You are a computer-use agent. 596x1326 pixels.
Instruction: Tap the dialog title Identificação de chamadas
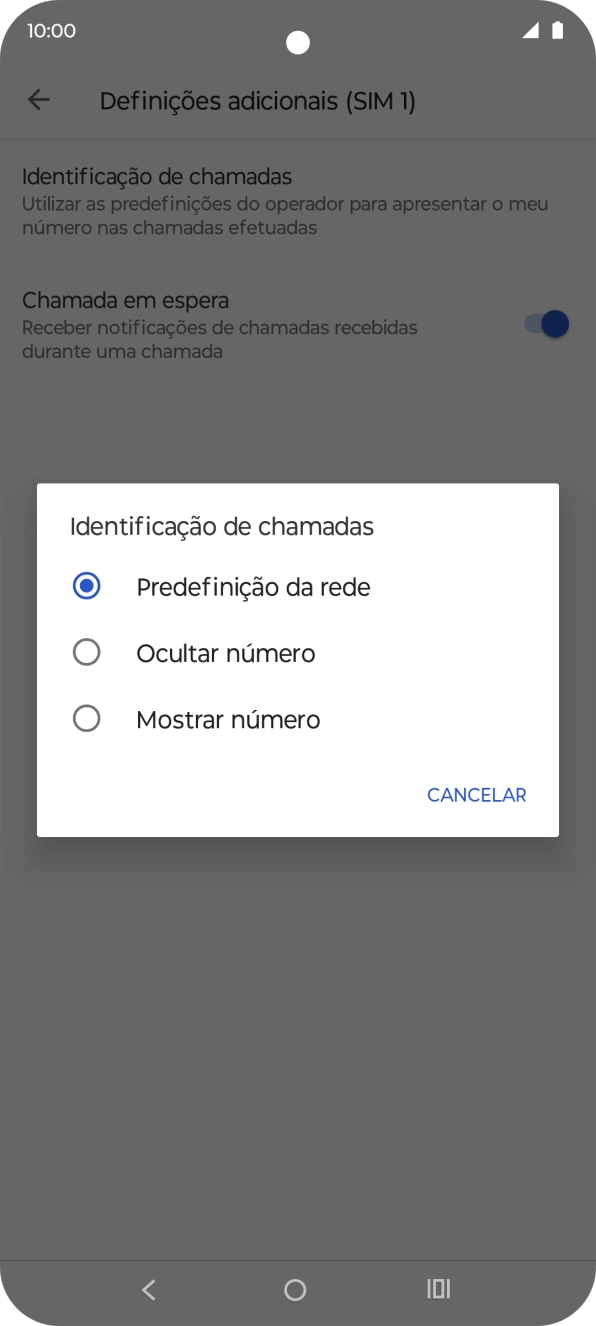tap(221, 526)
